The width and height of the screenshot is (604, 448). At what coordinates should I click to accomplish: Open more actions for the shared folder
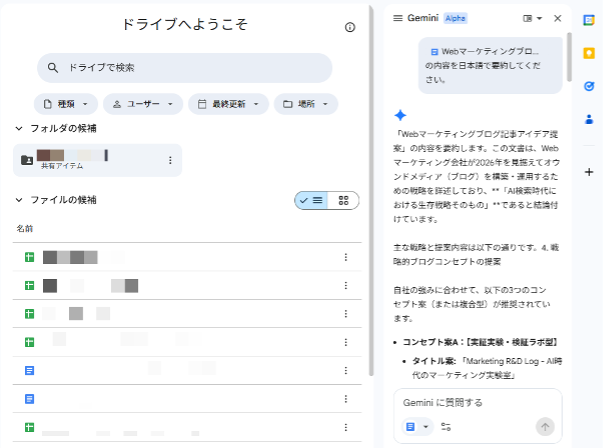pyautogui.click(x=170, y=160)
